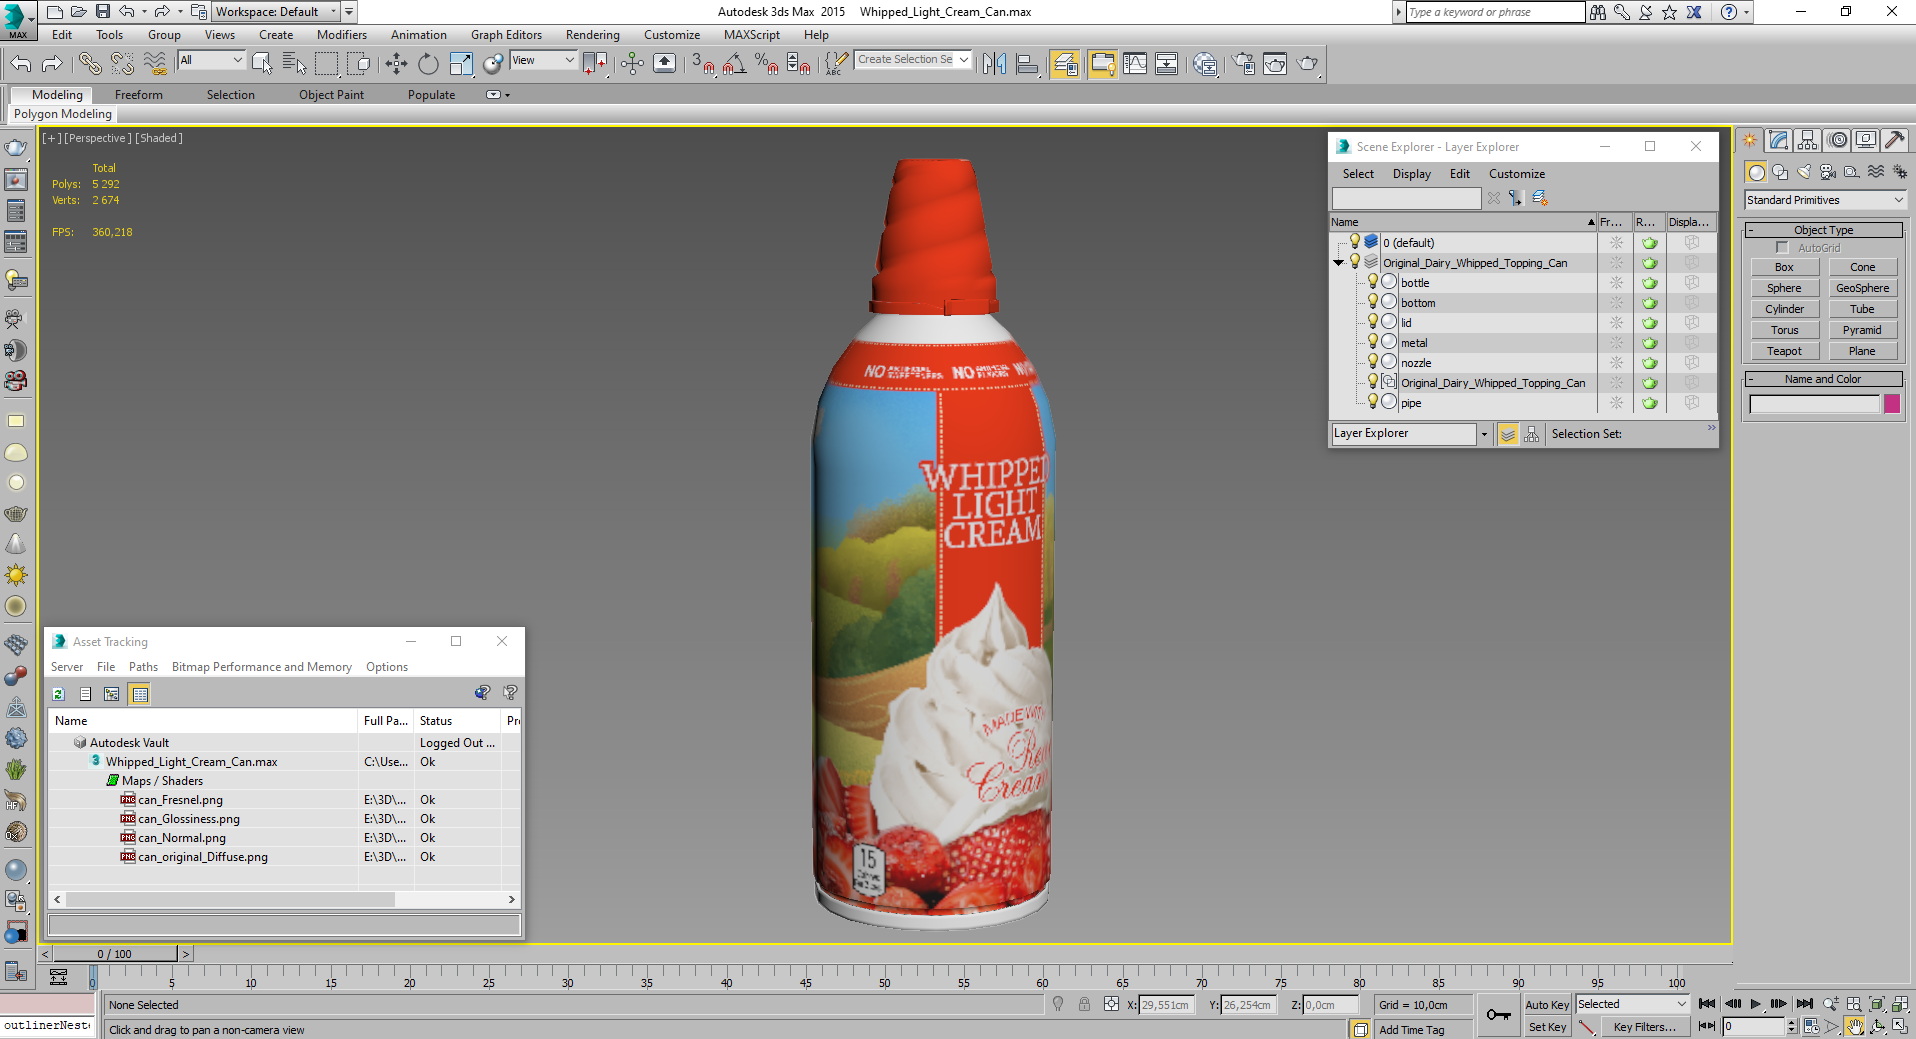
Task: Toggle renderable teapot for bottom object
Action: [1649, 303]
